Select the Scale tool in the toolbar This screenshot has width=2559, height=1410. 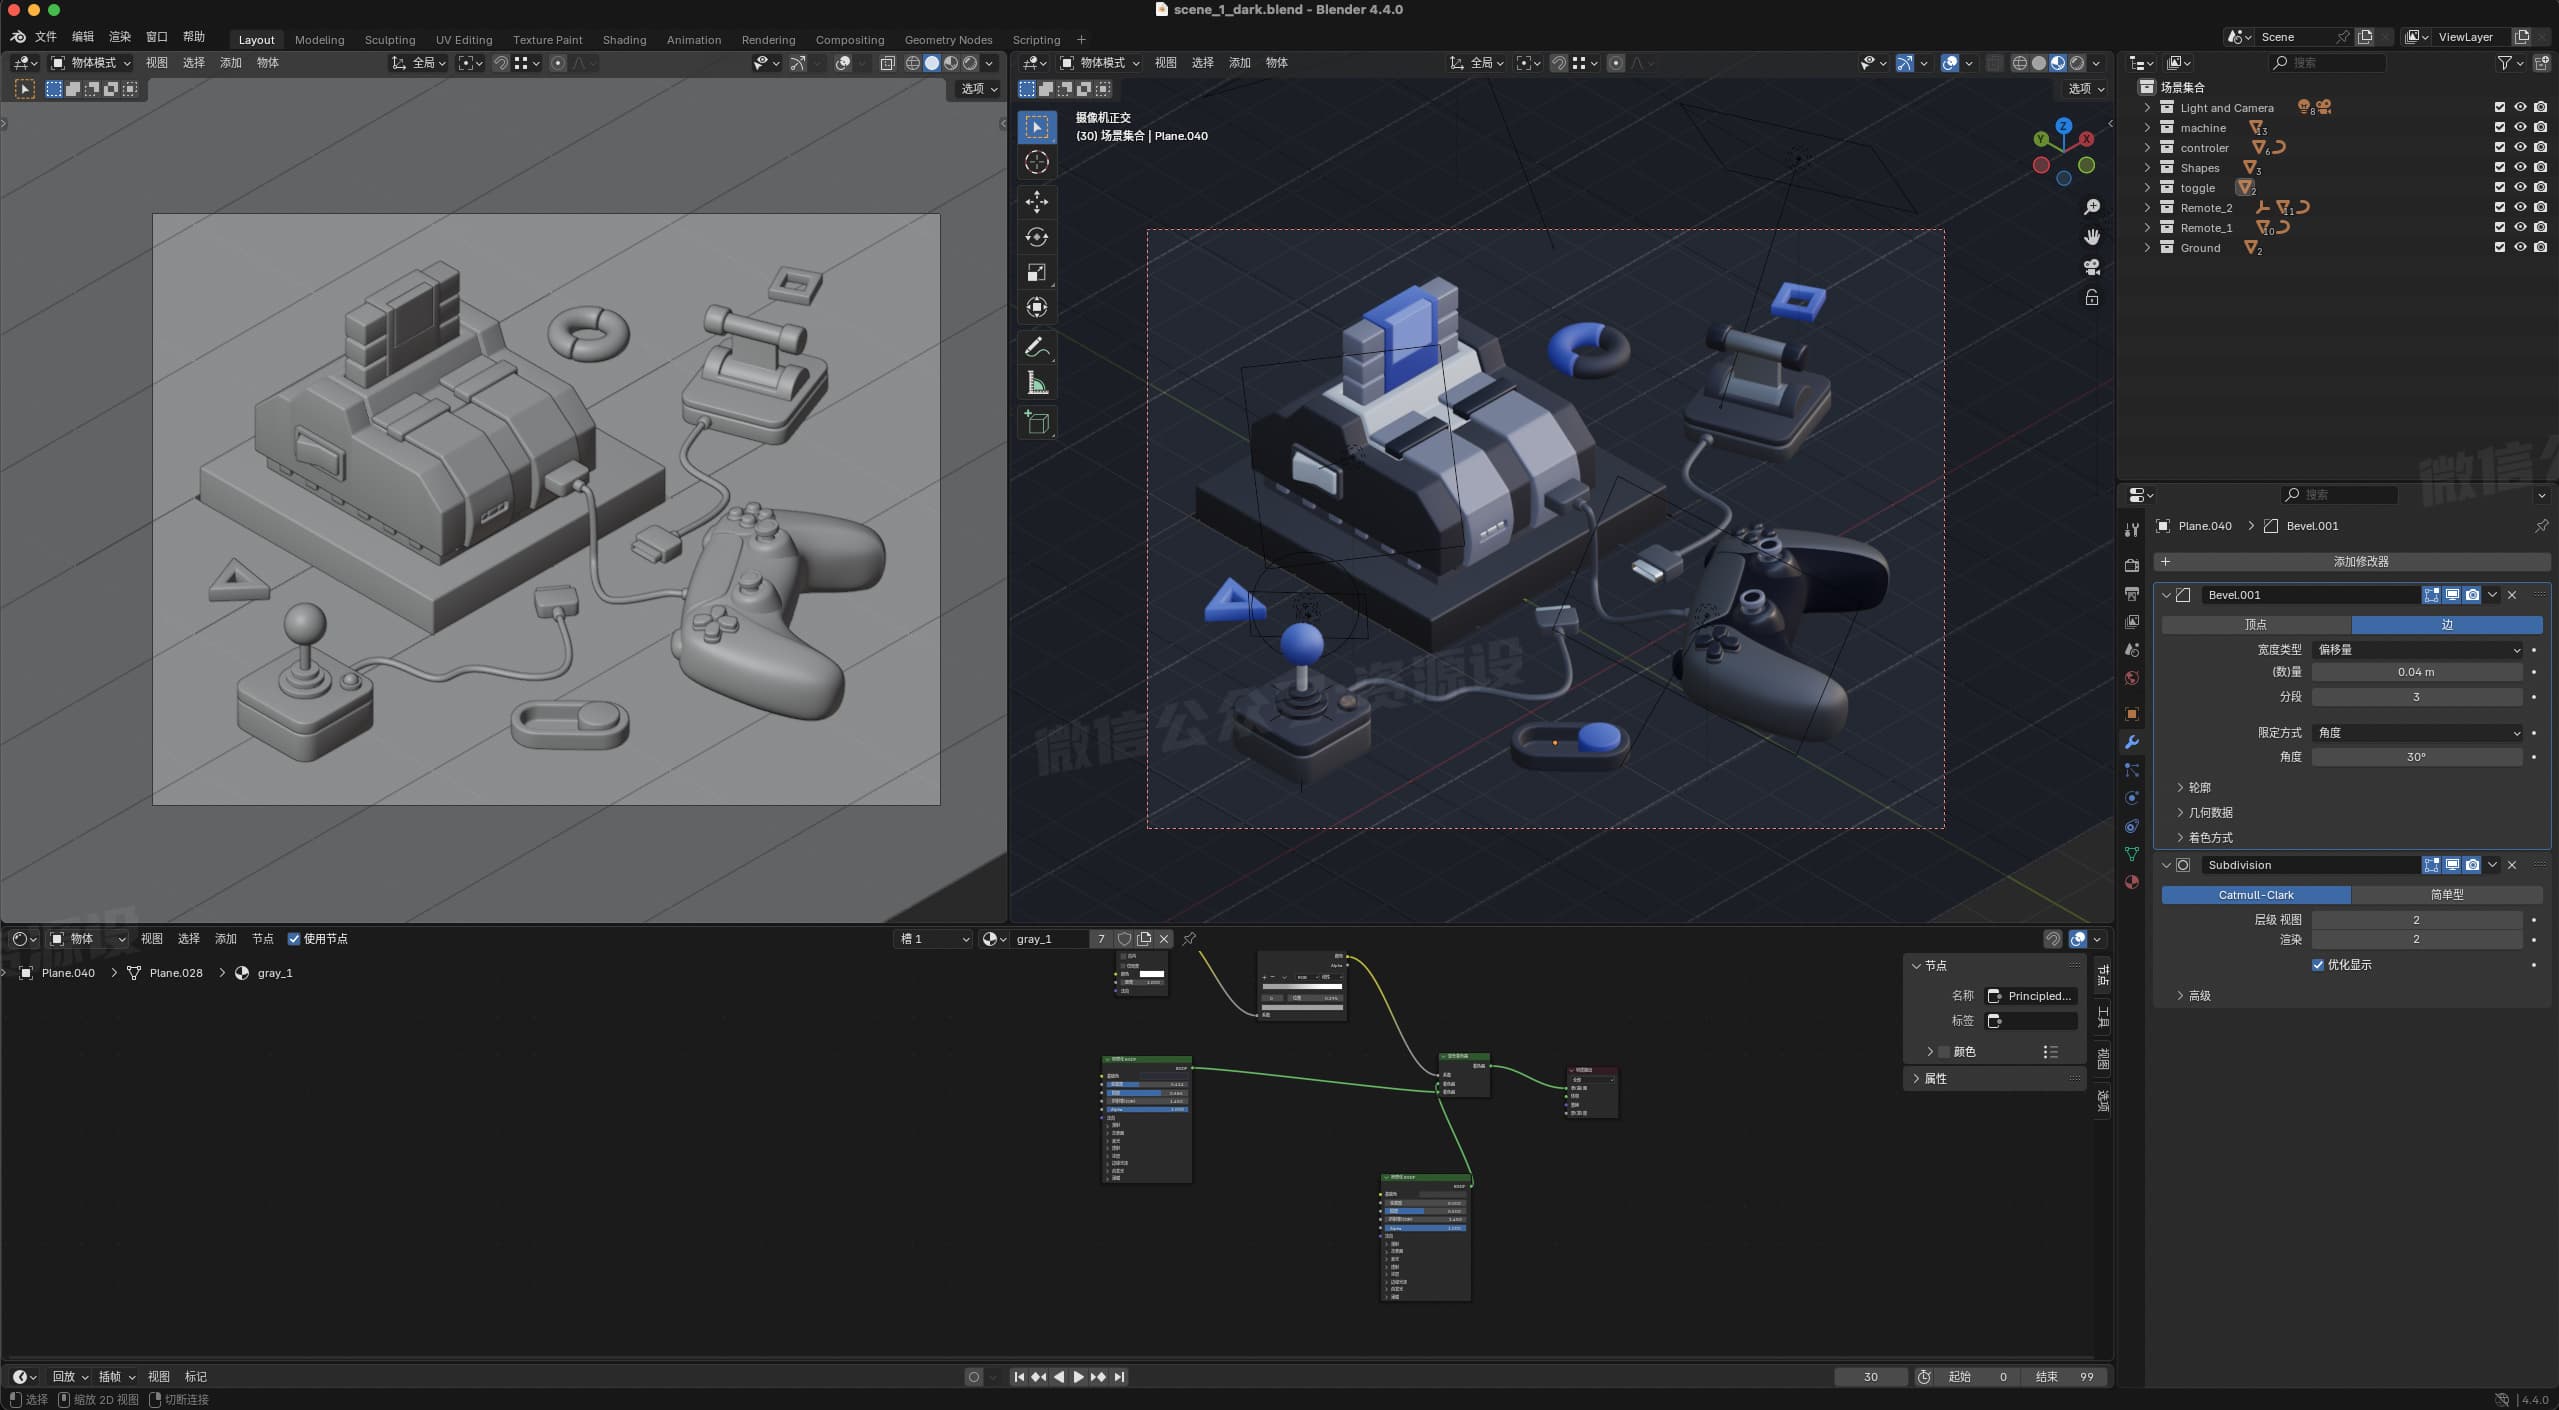click(1037, 272)
